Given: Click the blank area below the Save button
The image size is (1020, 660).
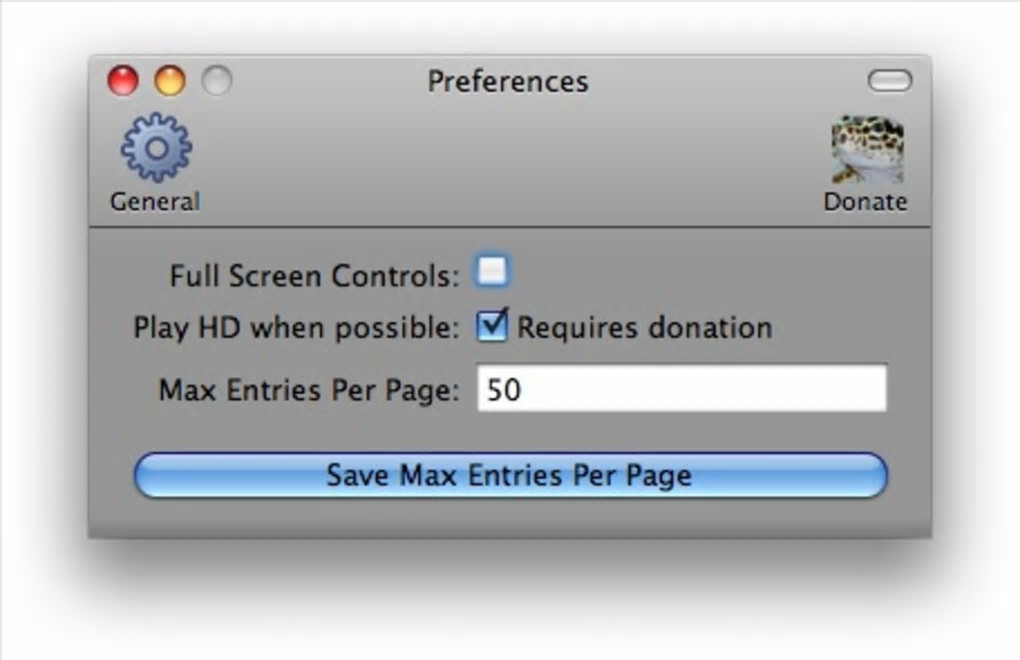Looking at the screenshot, I should click(x=510, y=518).
